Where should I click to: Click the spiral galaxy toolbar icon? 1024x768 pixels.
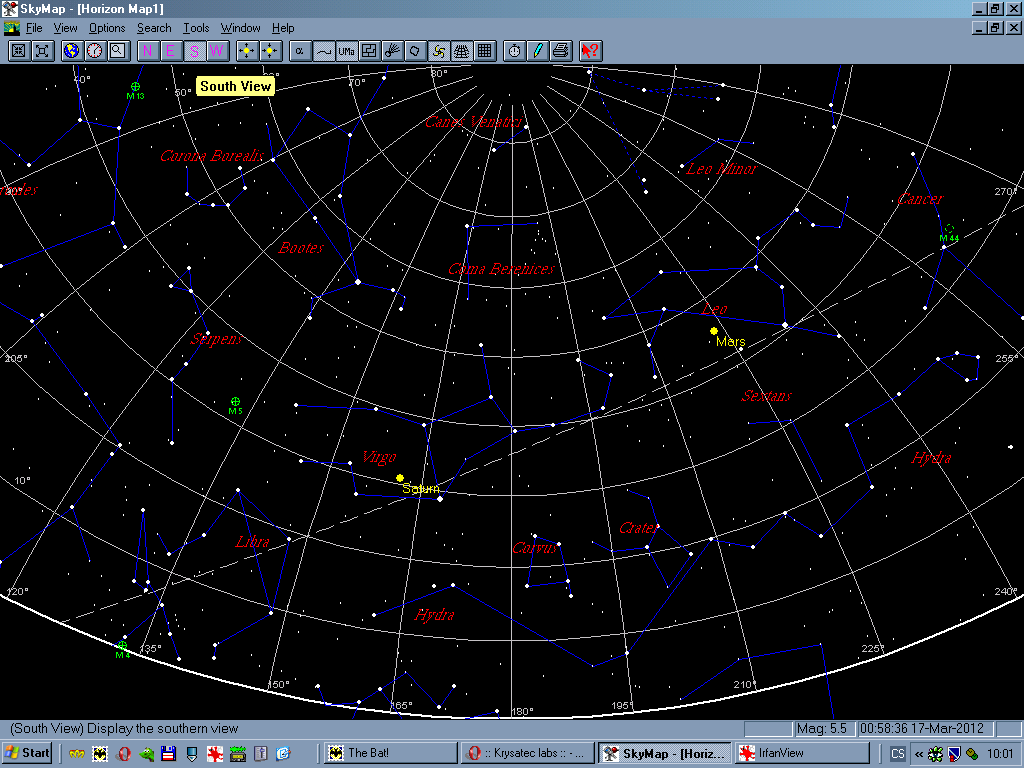[439, 51]
